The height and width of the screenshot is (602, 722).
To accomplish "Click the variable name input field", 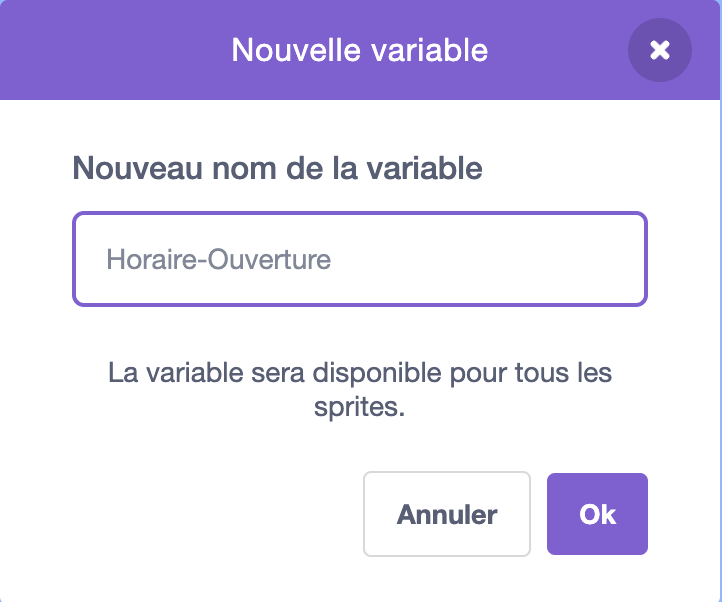I will point(360,259).
